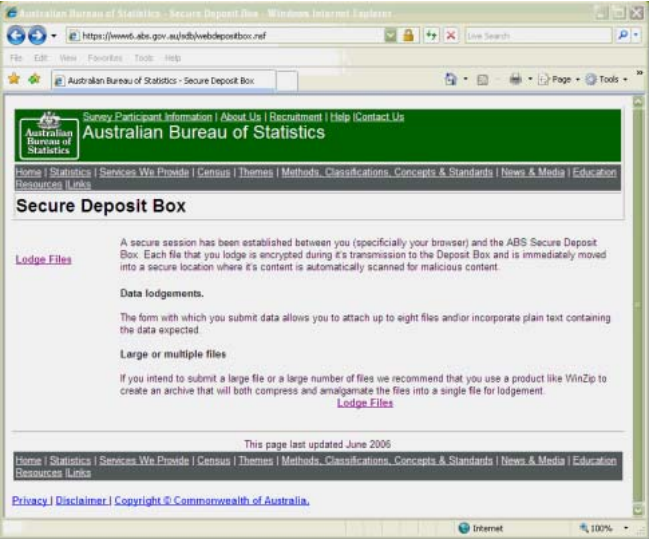Click Census in bottom navigation bar
This screenshot has height=542, width=649.
(x=213, y=460)
